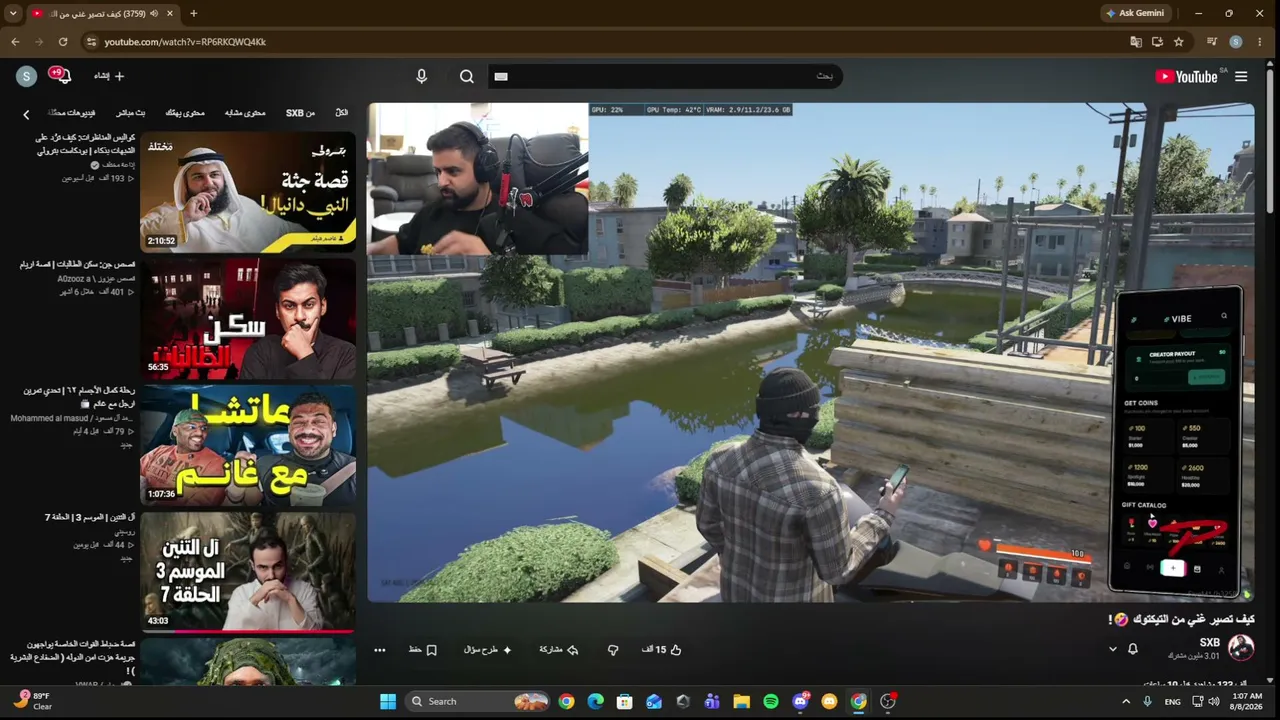Open the video title آل التنين | الموسم 3

[x=90, y=517]
